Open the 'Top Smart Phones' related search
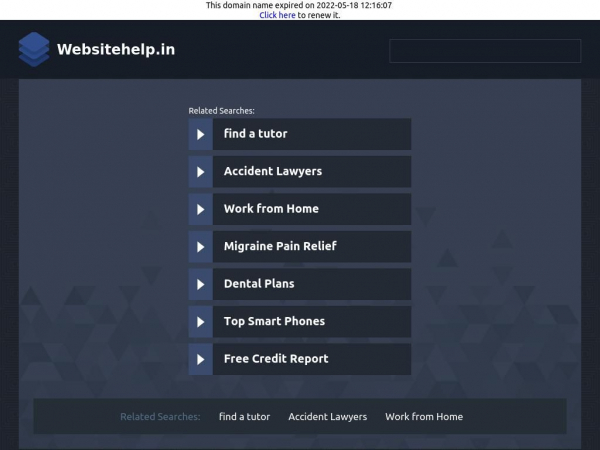 [x=274, y=322]
